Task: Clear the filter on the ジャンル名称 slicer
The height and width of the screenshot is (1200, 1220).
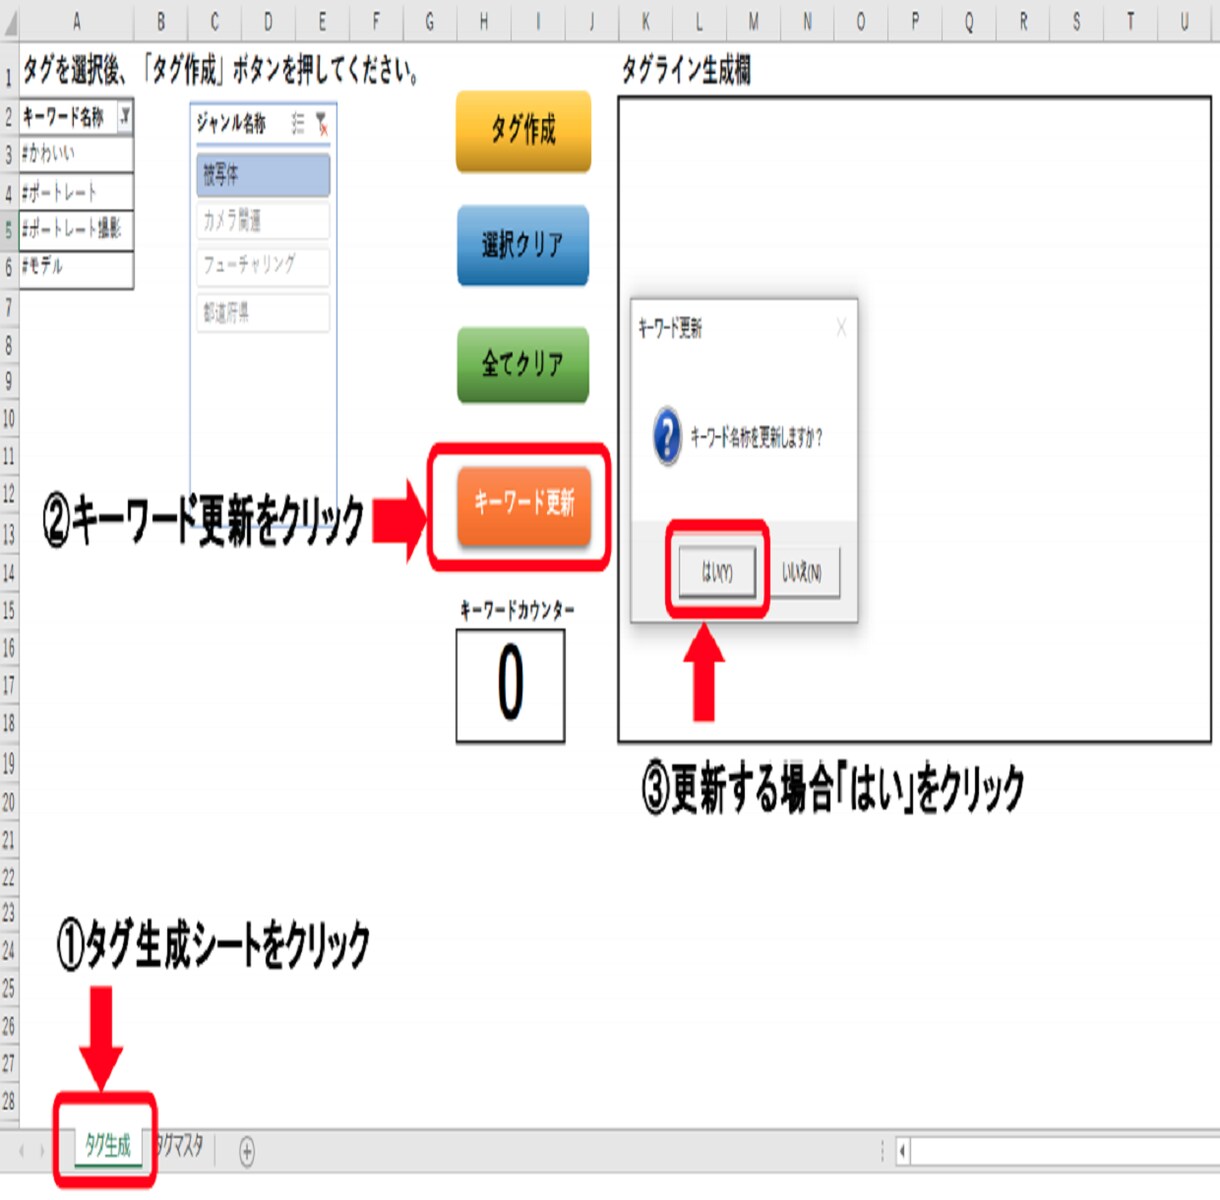Action: [322, 123]
